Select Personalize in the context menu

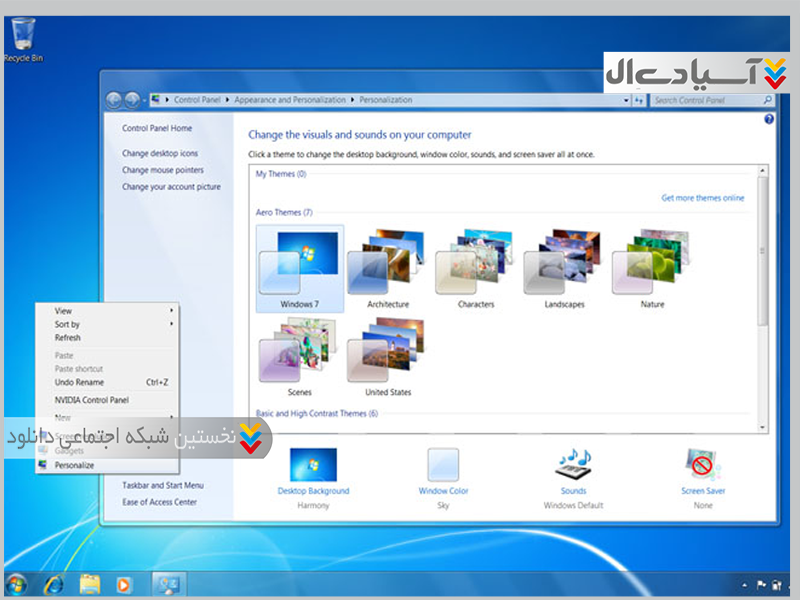pyautogui.click(x=74, y=465)
